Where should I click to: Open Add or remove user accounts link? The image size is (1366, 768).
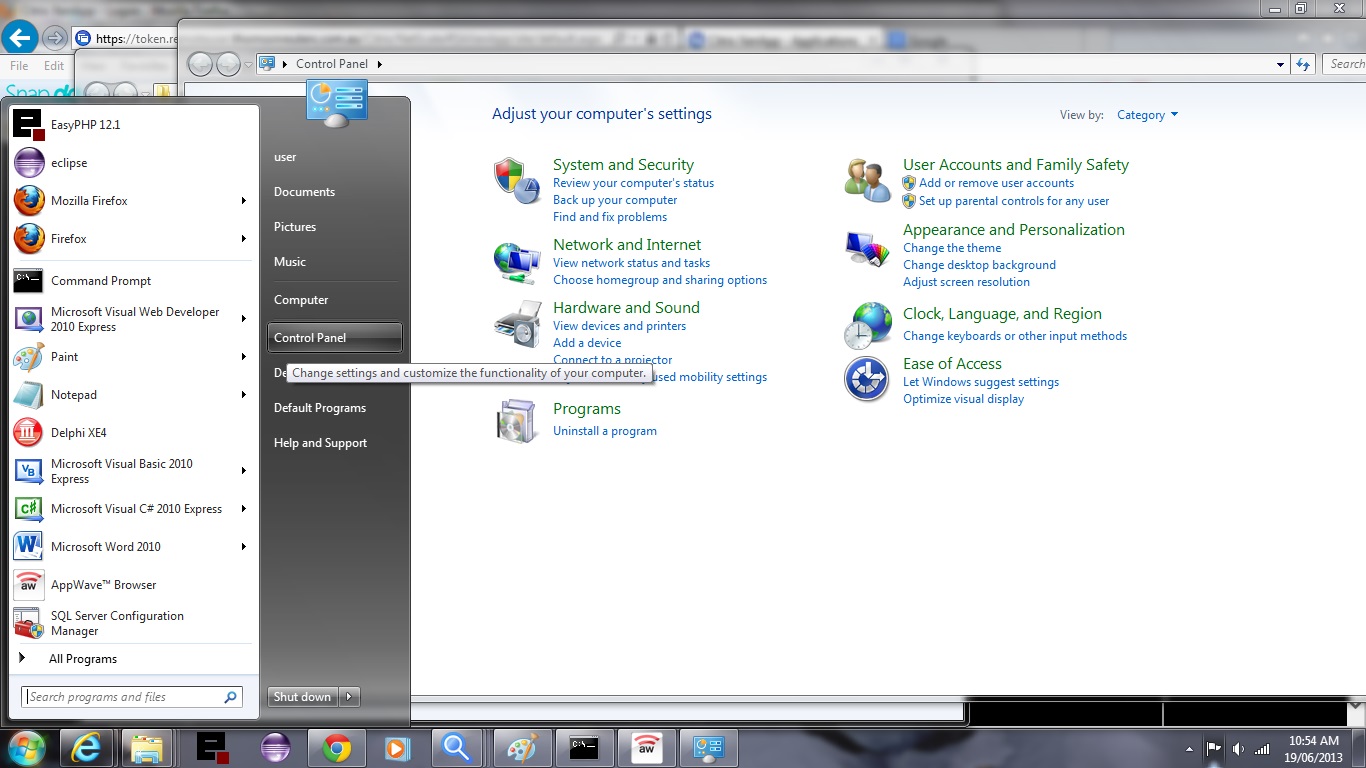click(x=996, y=183)
